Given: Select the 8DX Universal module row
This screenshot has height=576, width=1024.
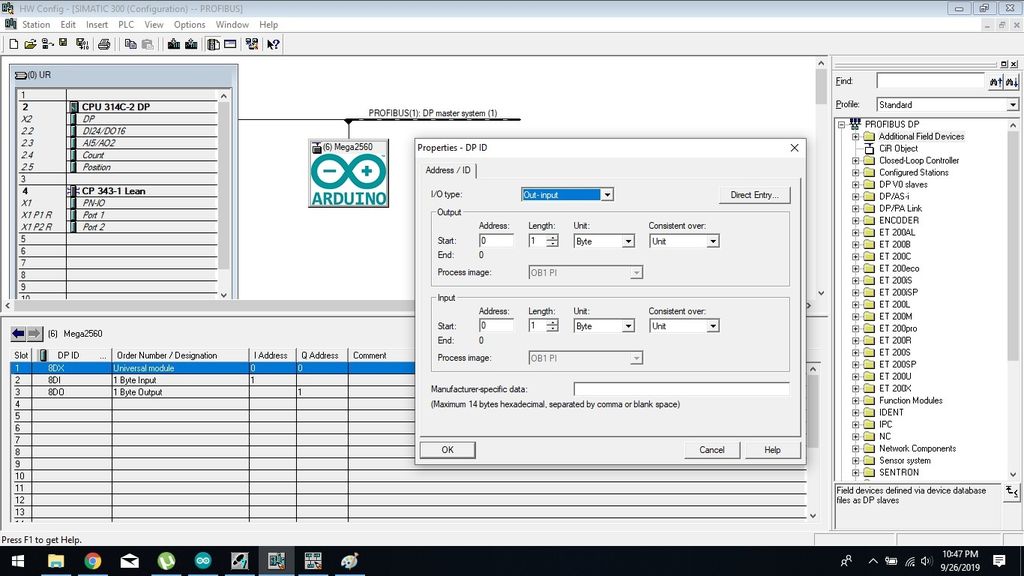Looking at the screenshot, I should [x=213, y=368].
